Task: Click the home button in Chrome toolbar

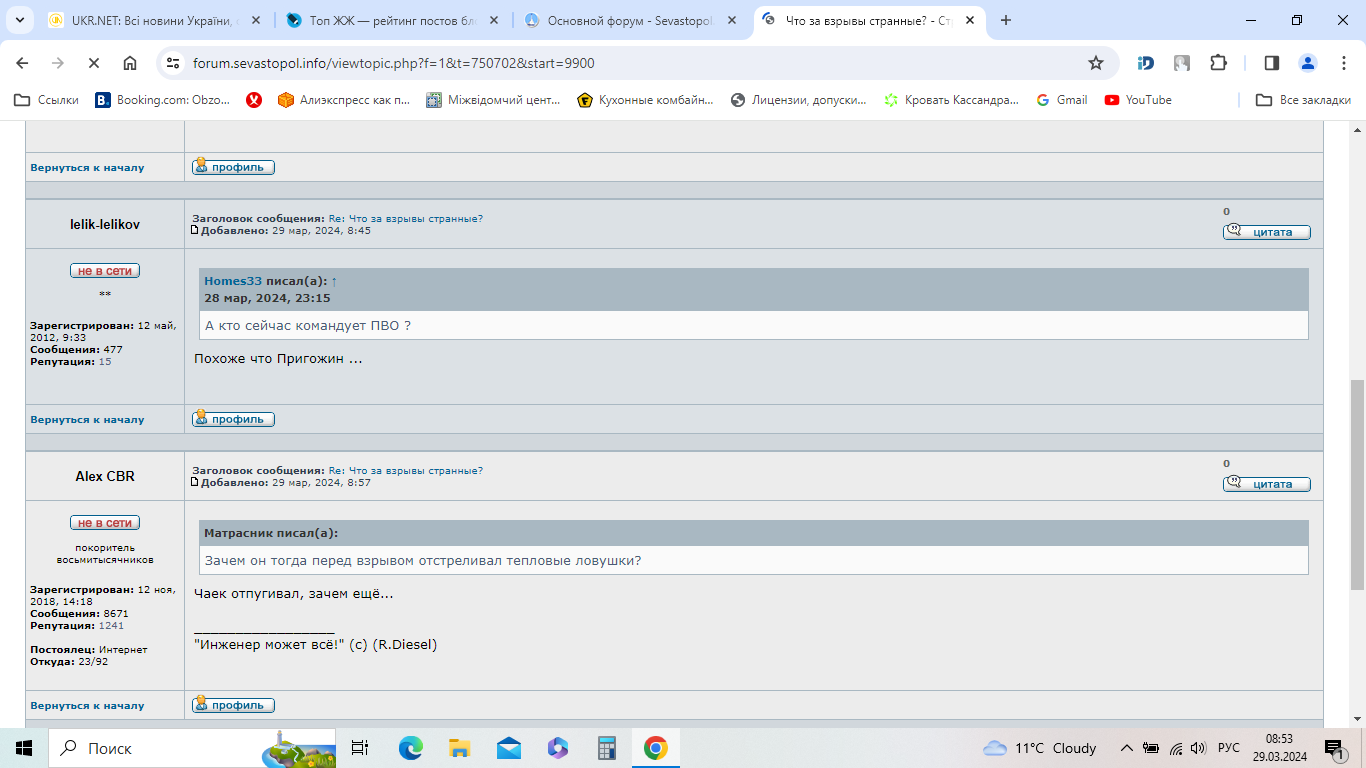Action: tap(130, 63)
